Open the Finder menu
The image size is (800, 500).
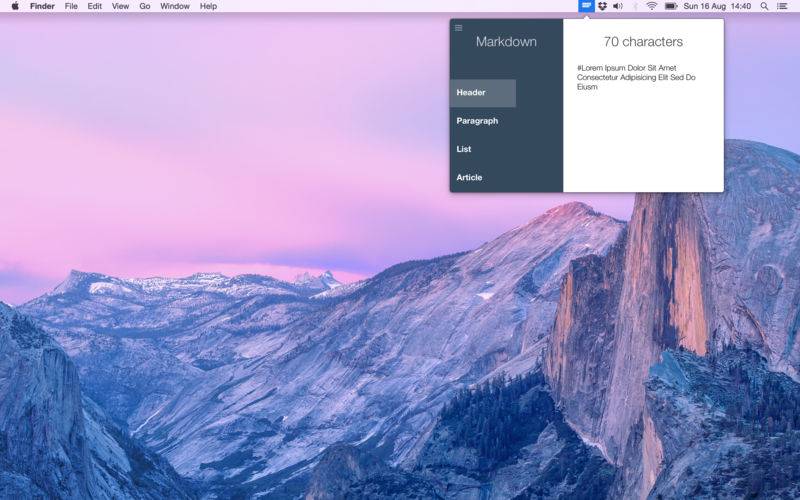coord(42,6)
